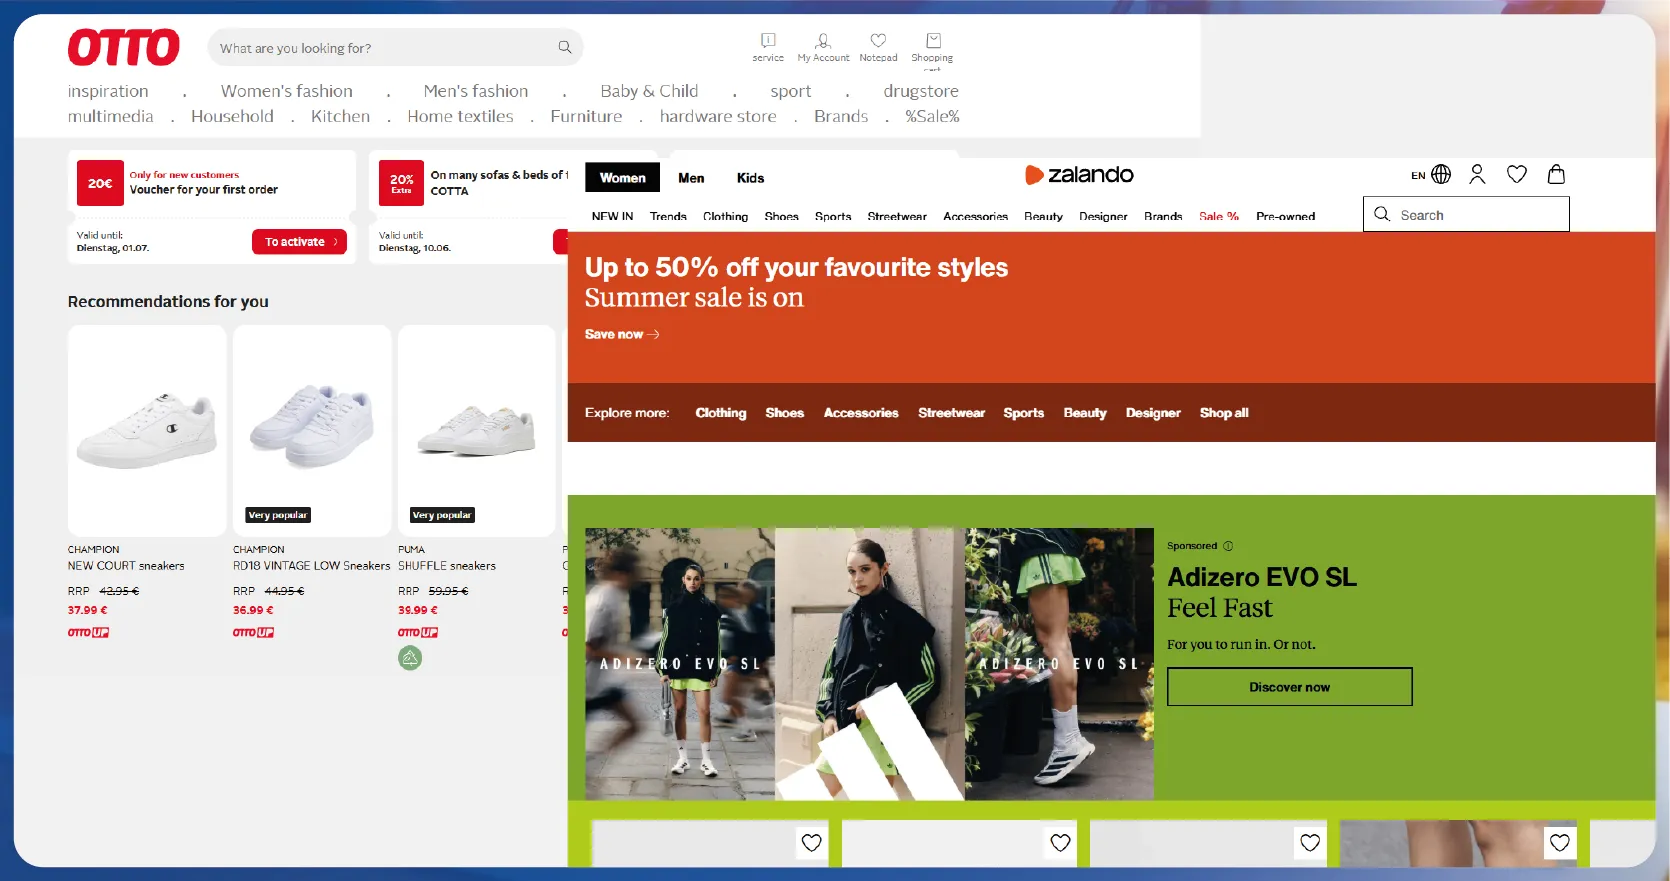Open Champion RD18 VINTAGE LOW image
The height and width of the screenshot is (881, 1670).
(312, 431)
